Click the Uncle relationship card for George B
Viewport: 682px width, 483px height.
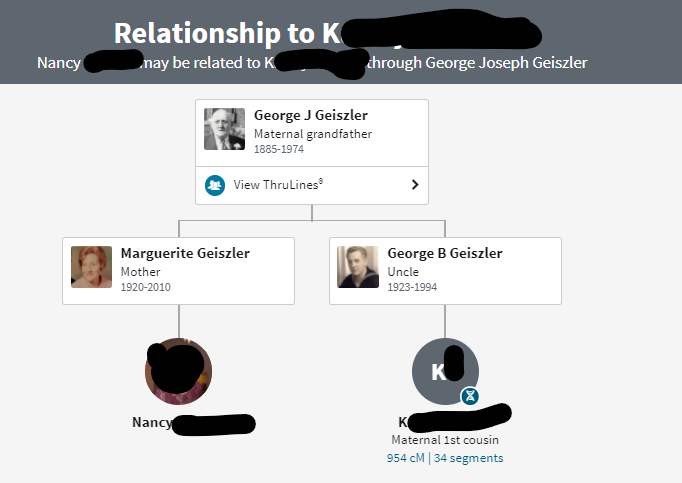point(445,271)
